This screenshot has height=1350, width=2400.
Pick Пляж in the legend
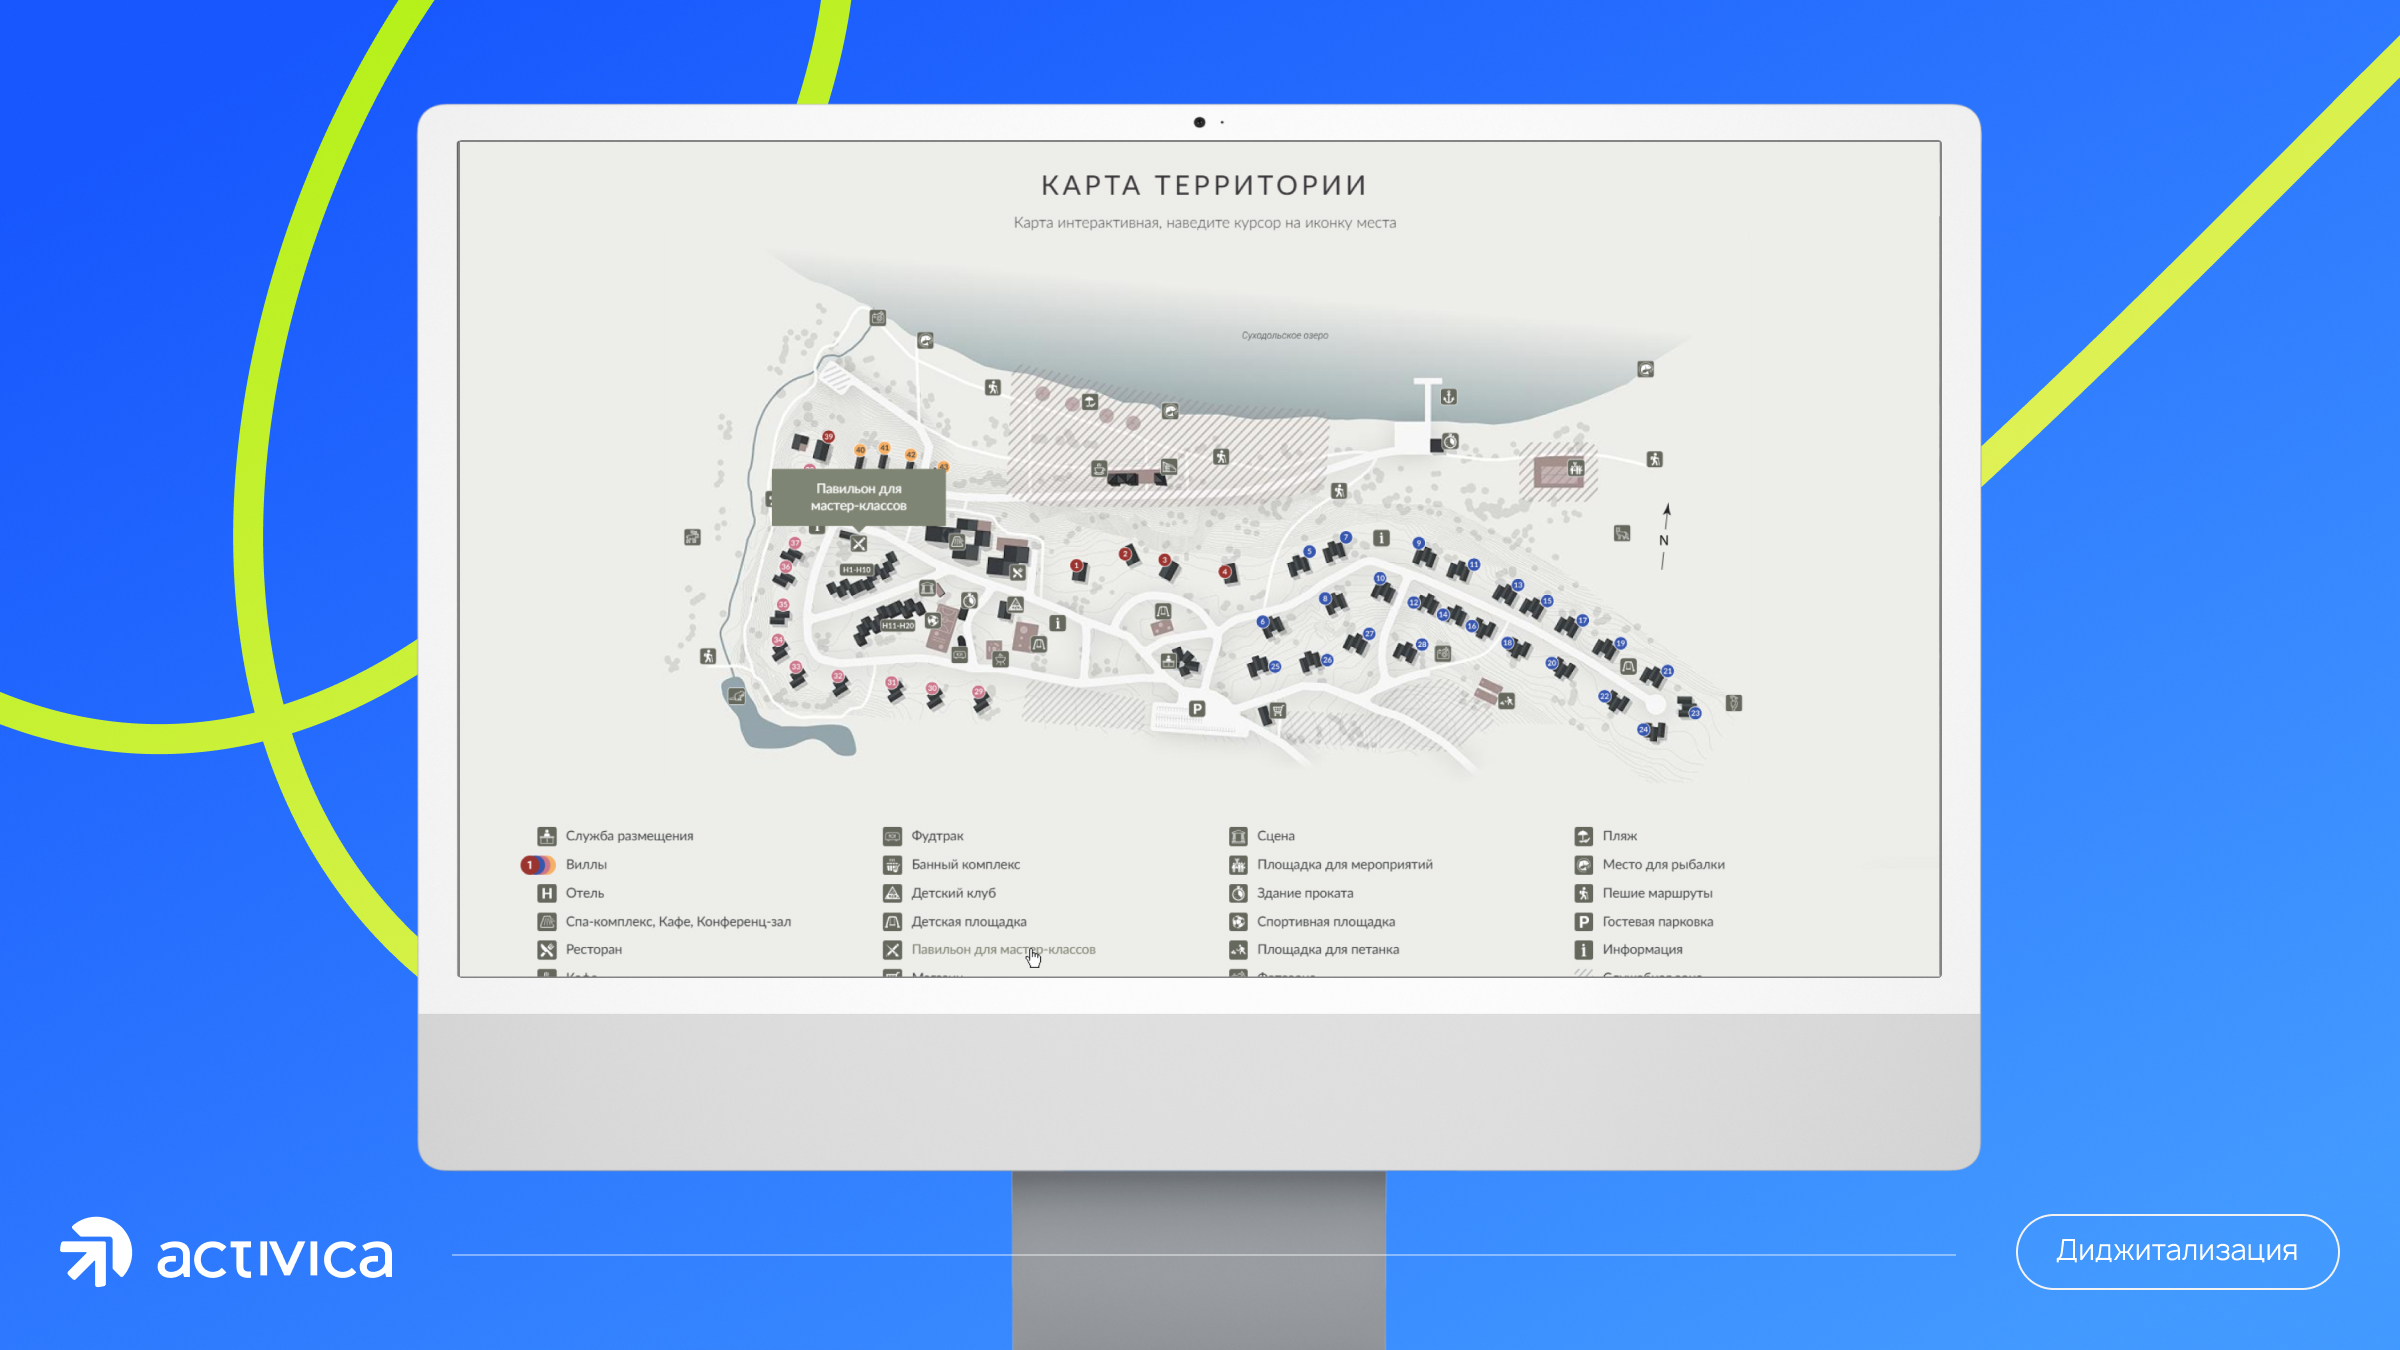(x=1606, y=836)
